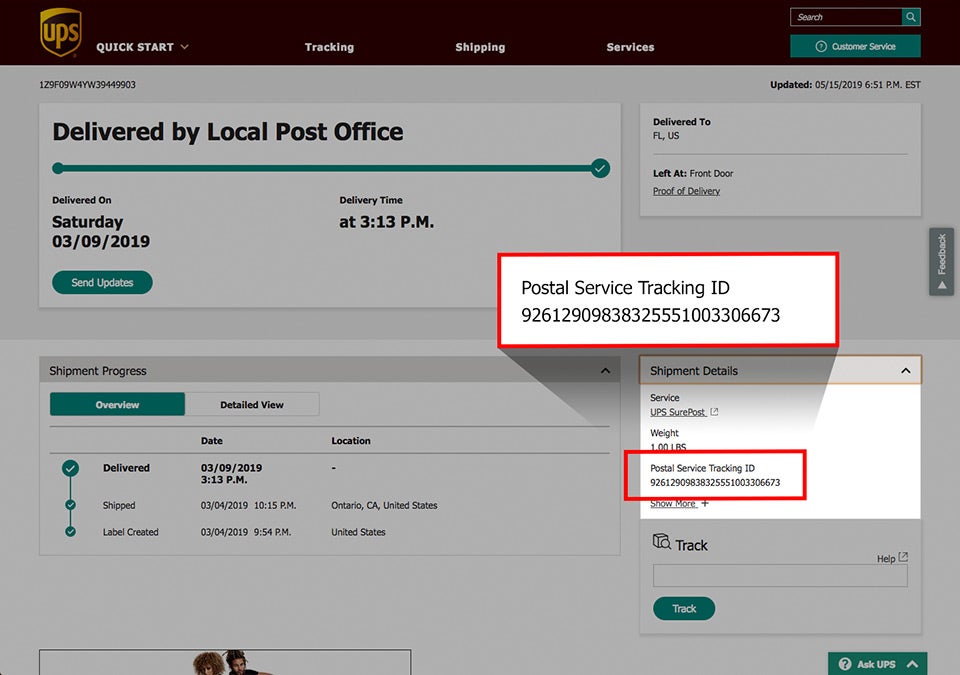Click the package track icon

click(662, 541)
